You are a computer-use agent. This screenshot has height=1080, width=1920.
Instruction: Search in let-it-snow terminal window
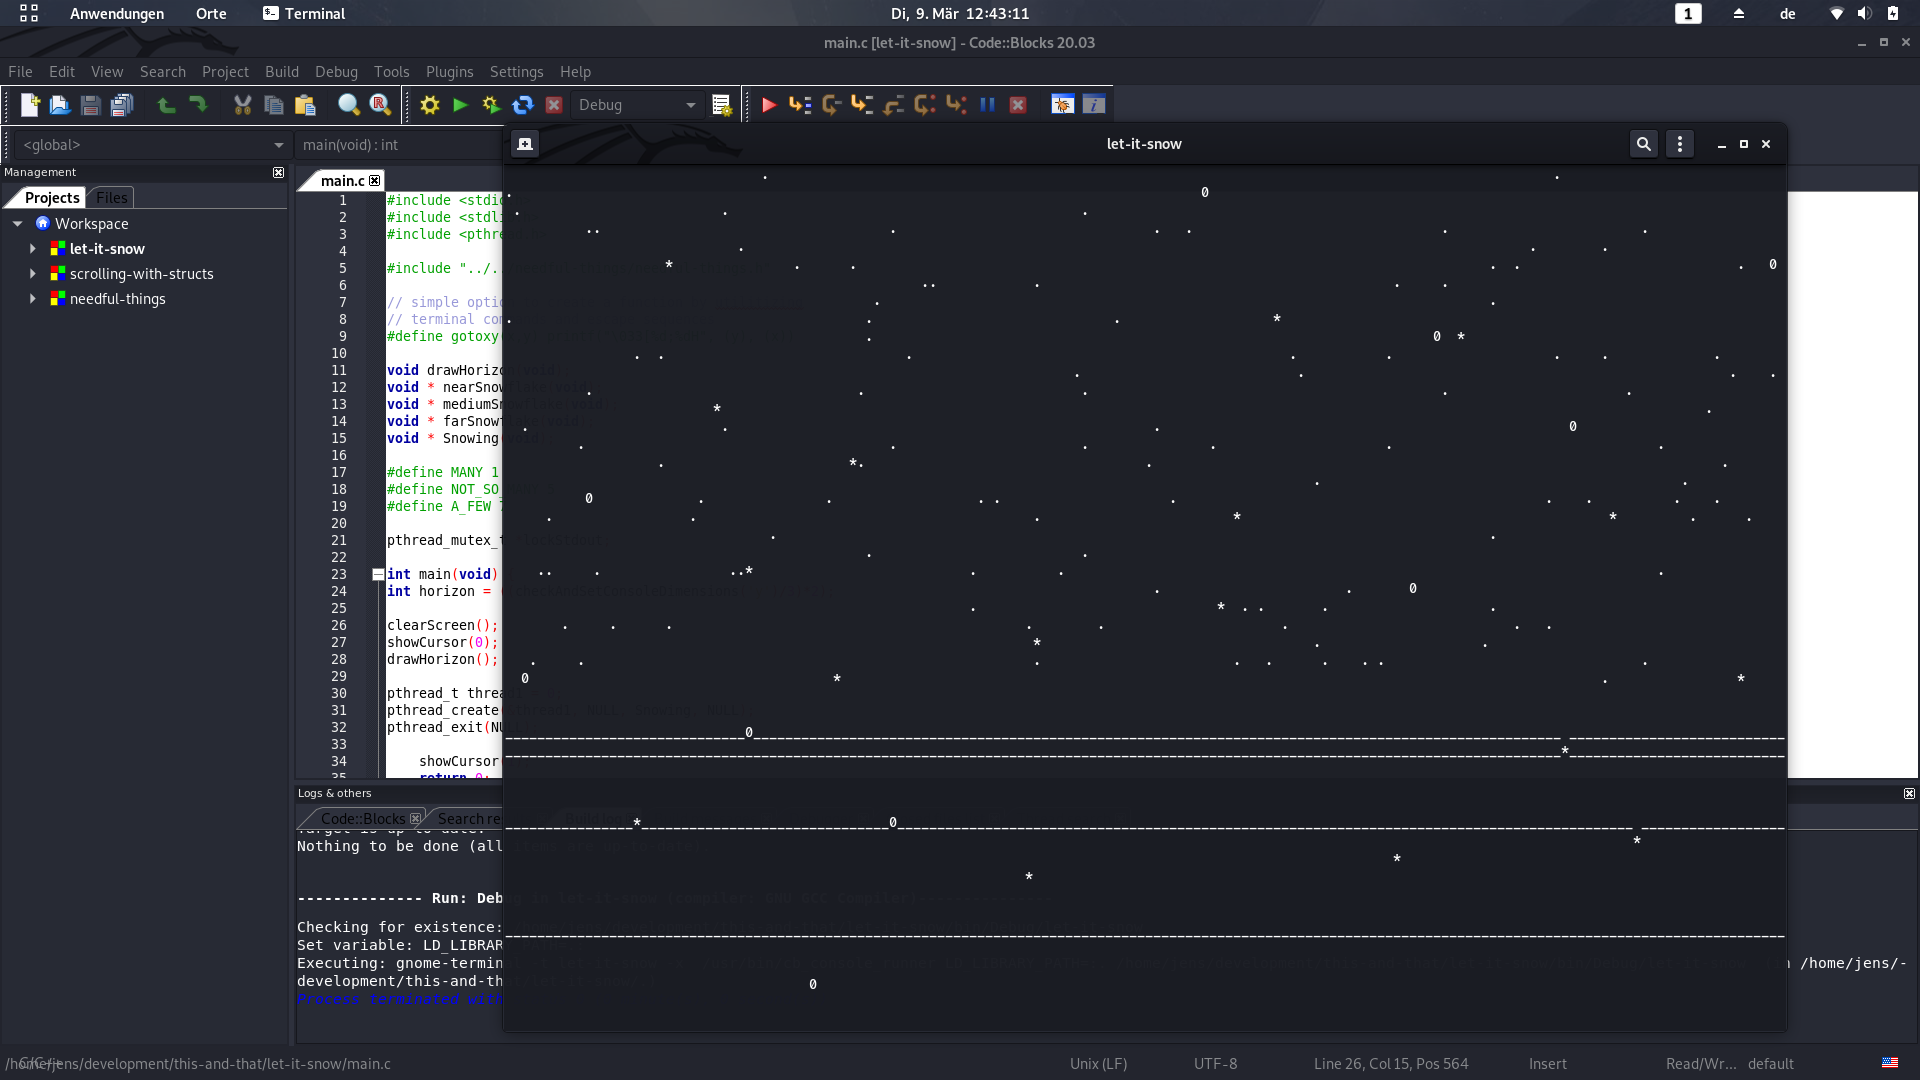[1643, 144]
